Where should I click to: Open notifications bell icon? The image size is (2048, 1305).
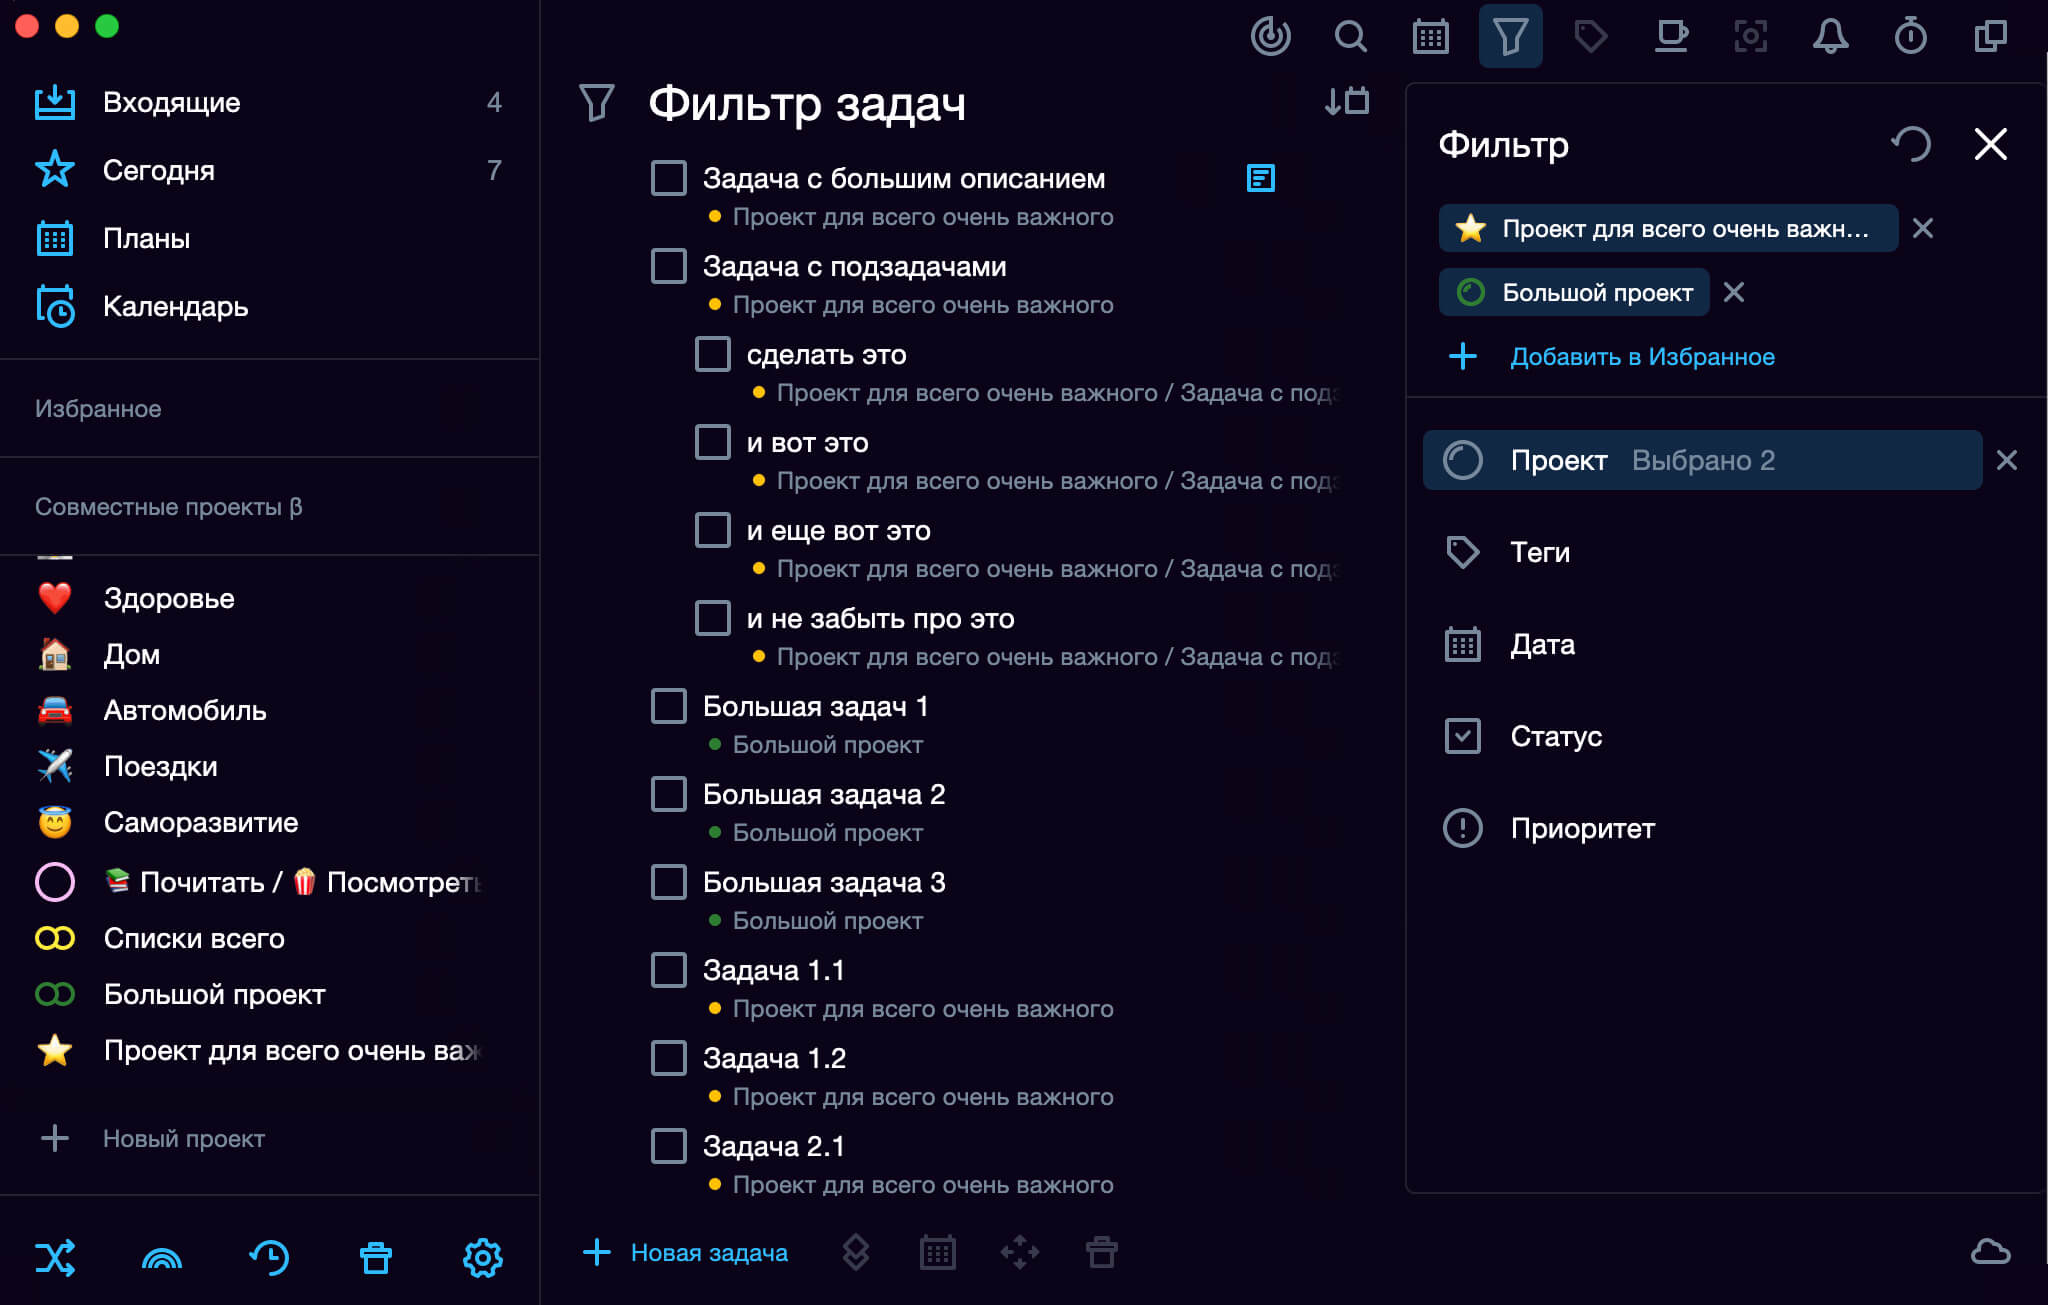pyautogui.click(x=1830, y=37)
